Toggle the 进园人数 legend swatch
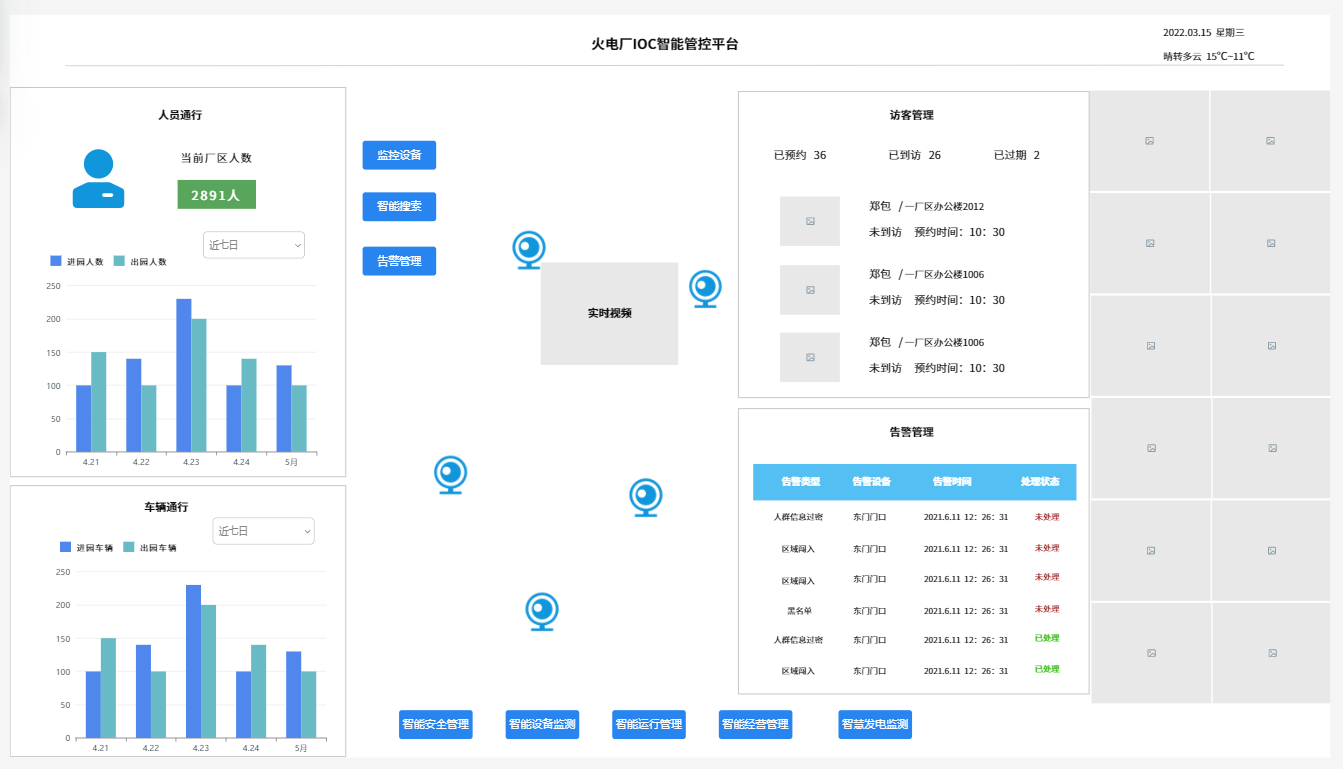This screenshot has height=769, width=1343. tap(56, 261)
